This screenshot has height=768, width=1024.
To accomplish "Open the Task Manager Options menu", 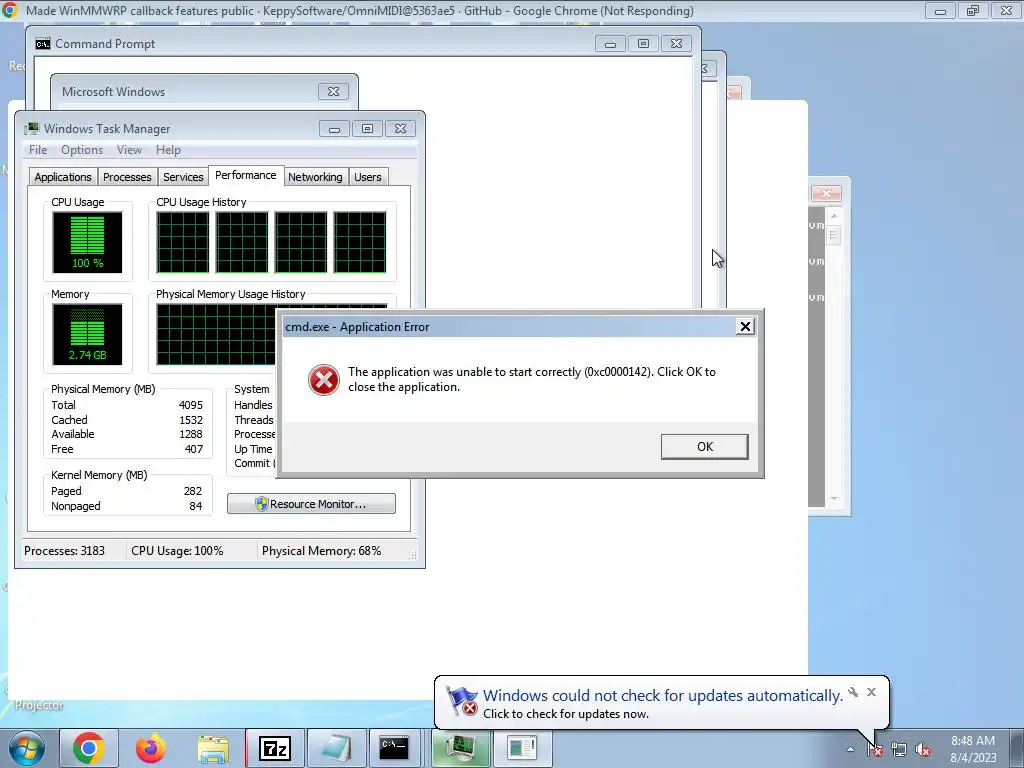I will pos(82,150).
